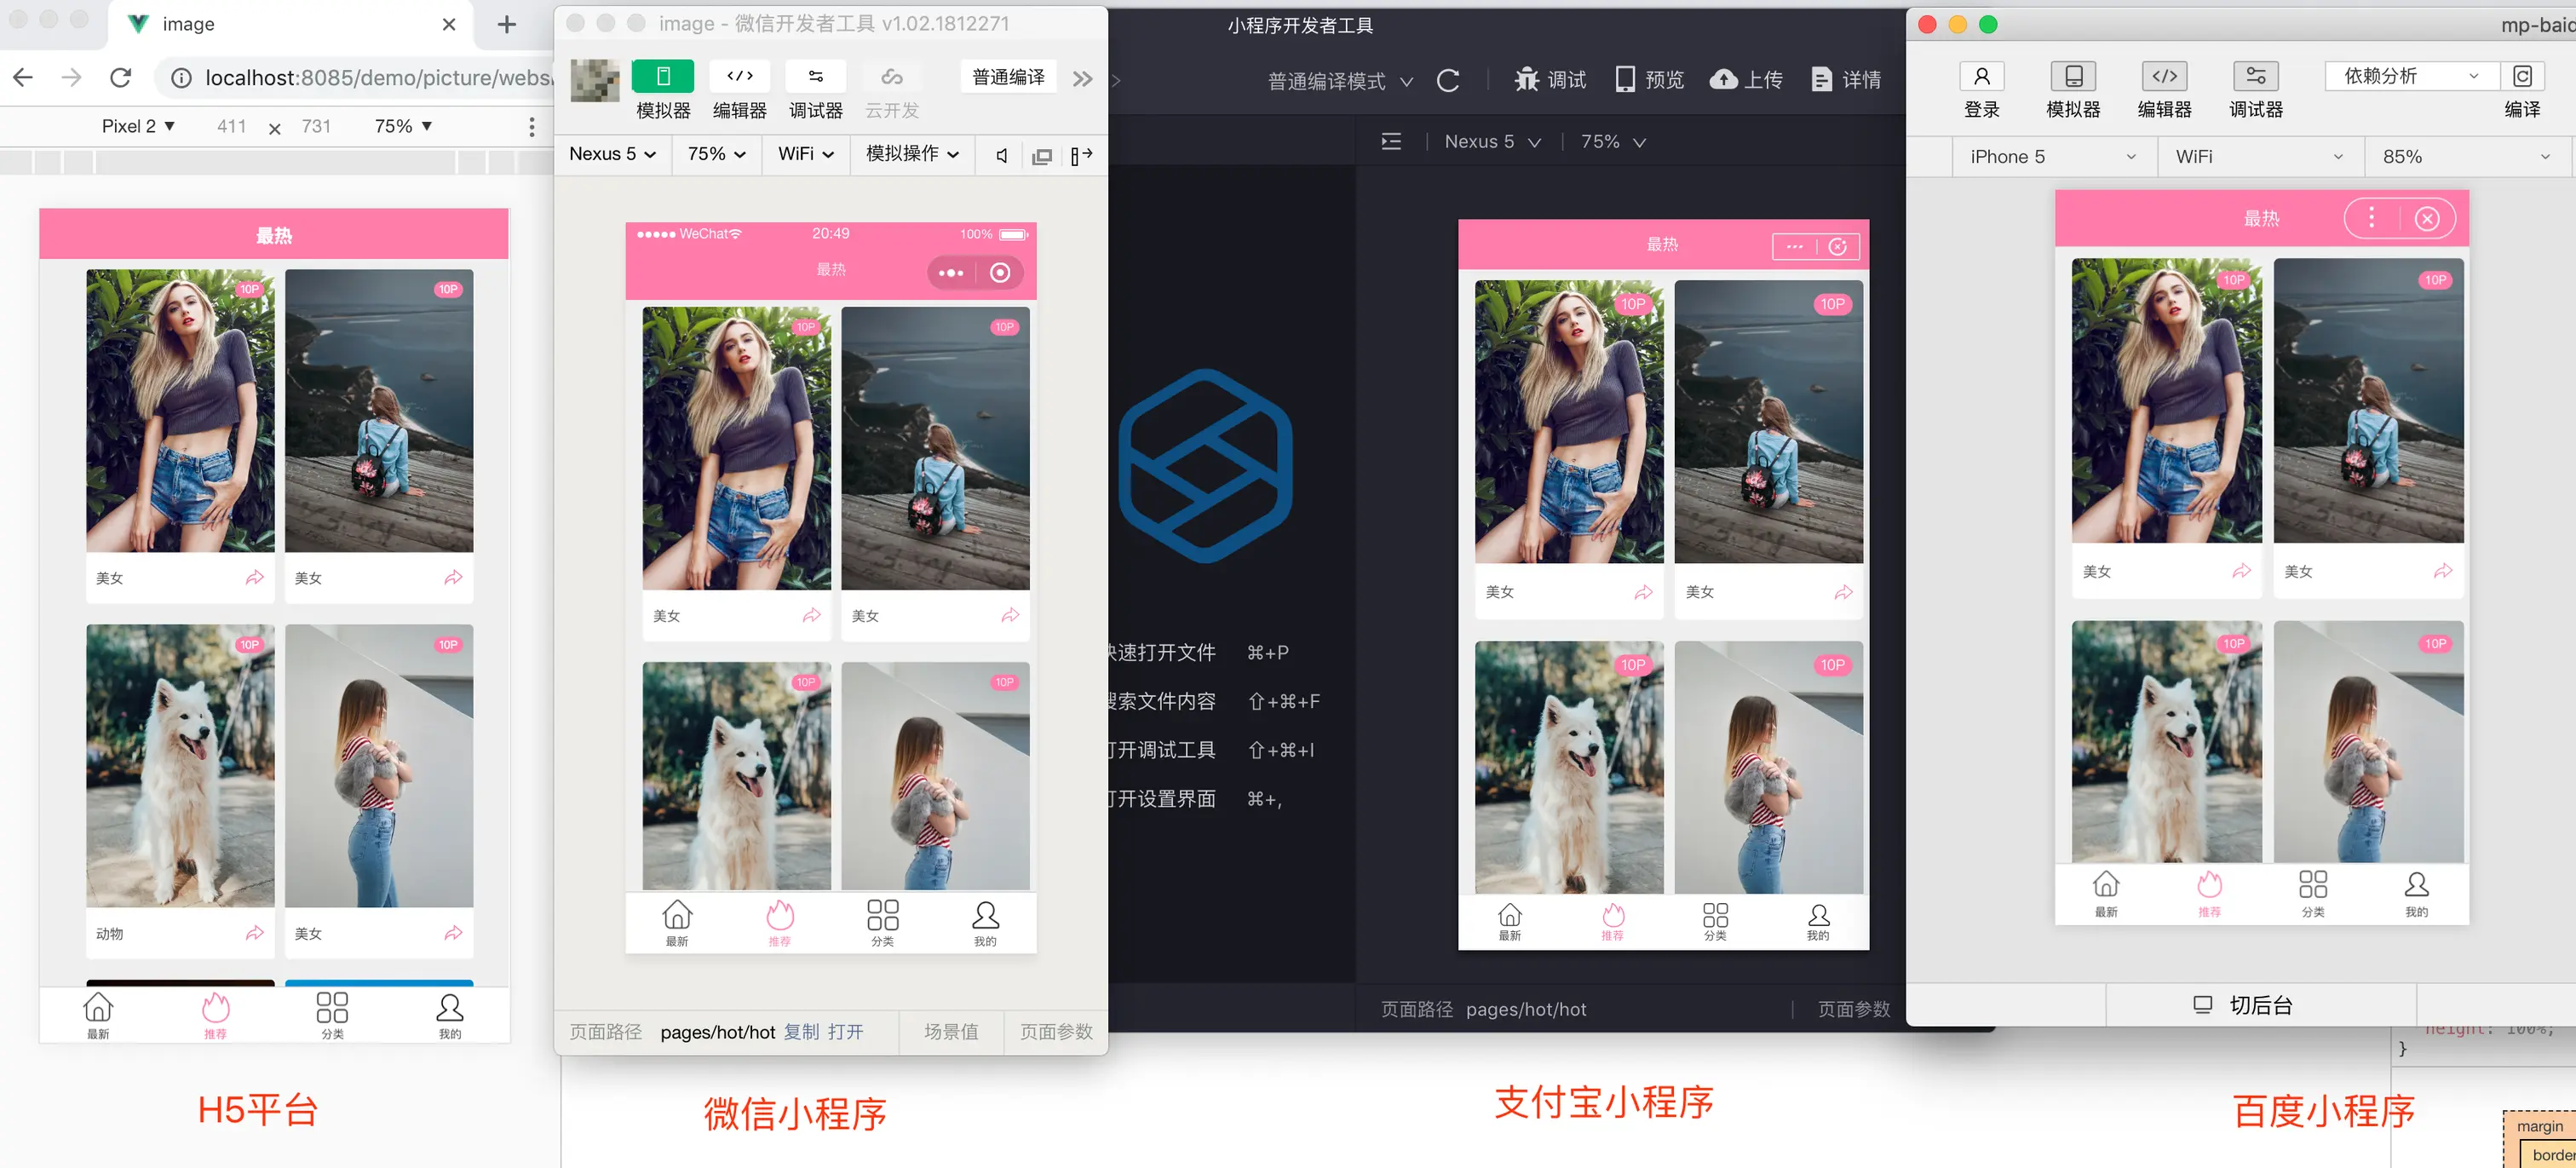Refresh compile in Alipay devtools
The width and height of the screenshot is (2576, 1168).
[x=1448, y=81]
